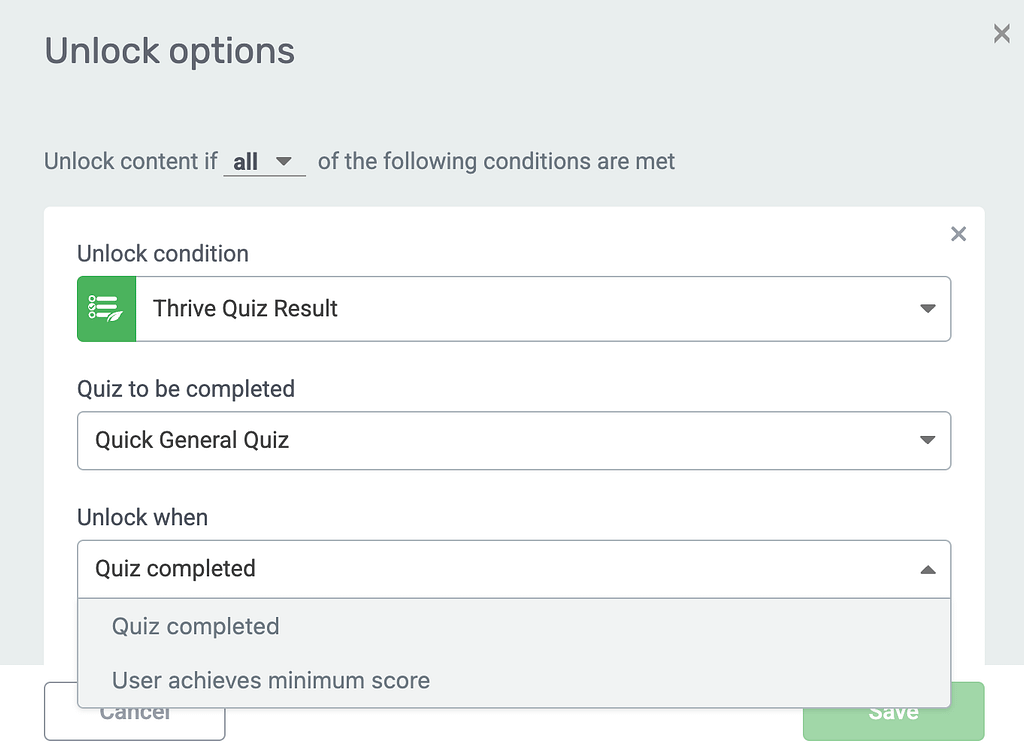Close the Unlock options dialog

pos(1001,35)
